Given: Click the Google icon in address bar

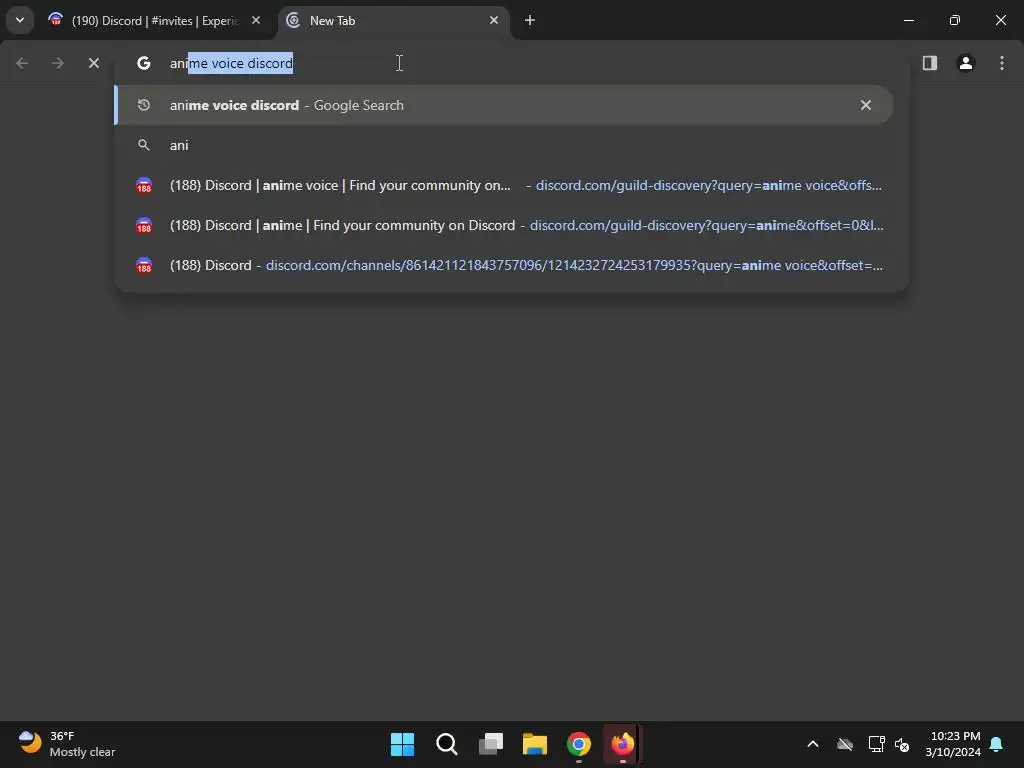Looking at the screenshot, I should point(144,63).
